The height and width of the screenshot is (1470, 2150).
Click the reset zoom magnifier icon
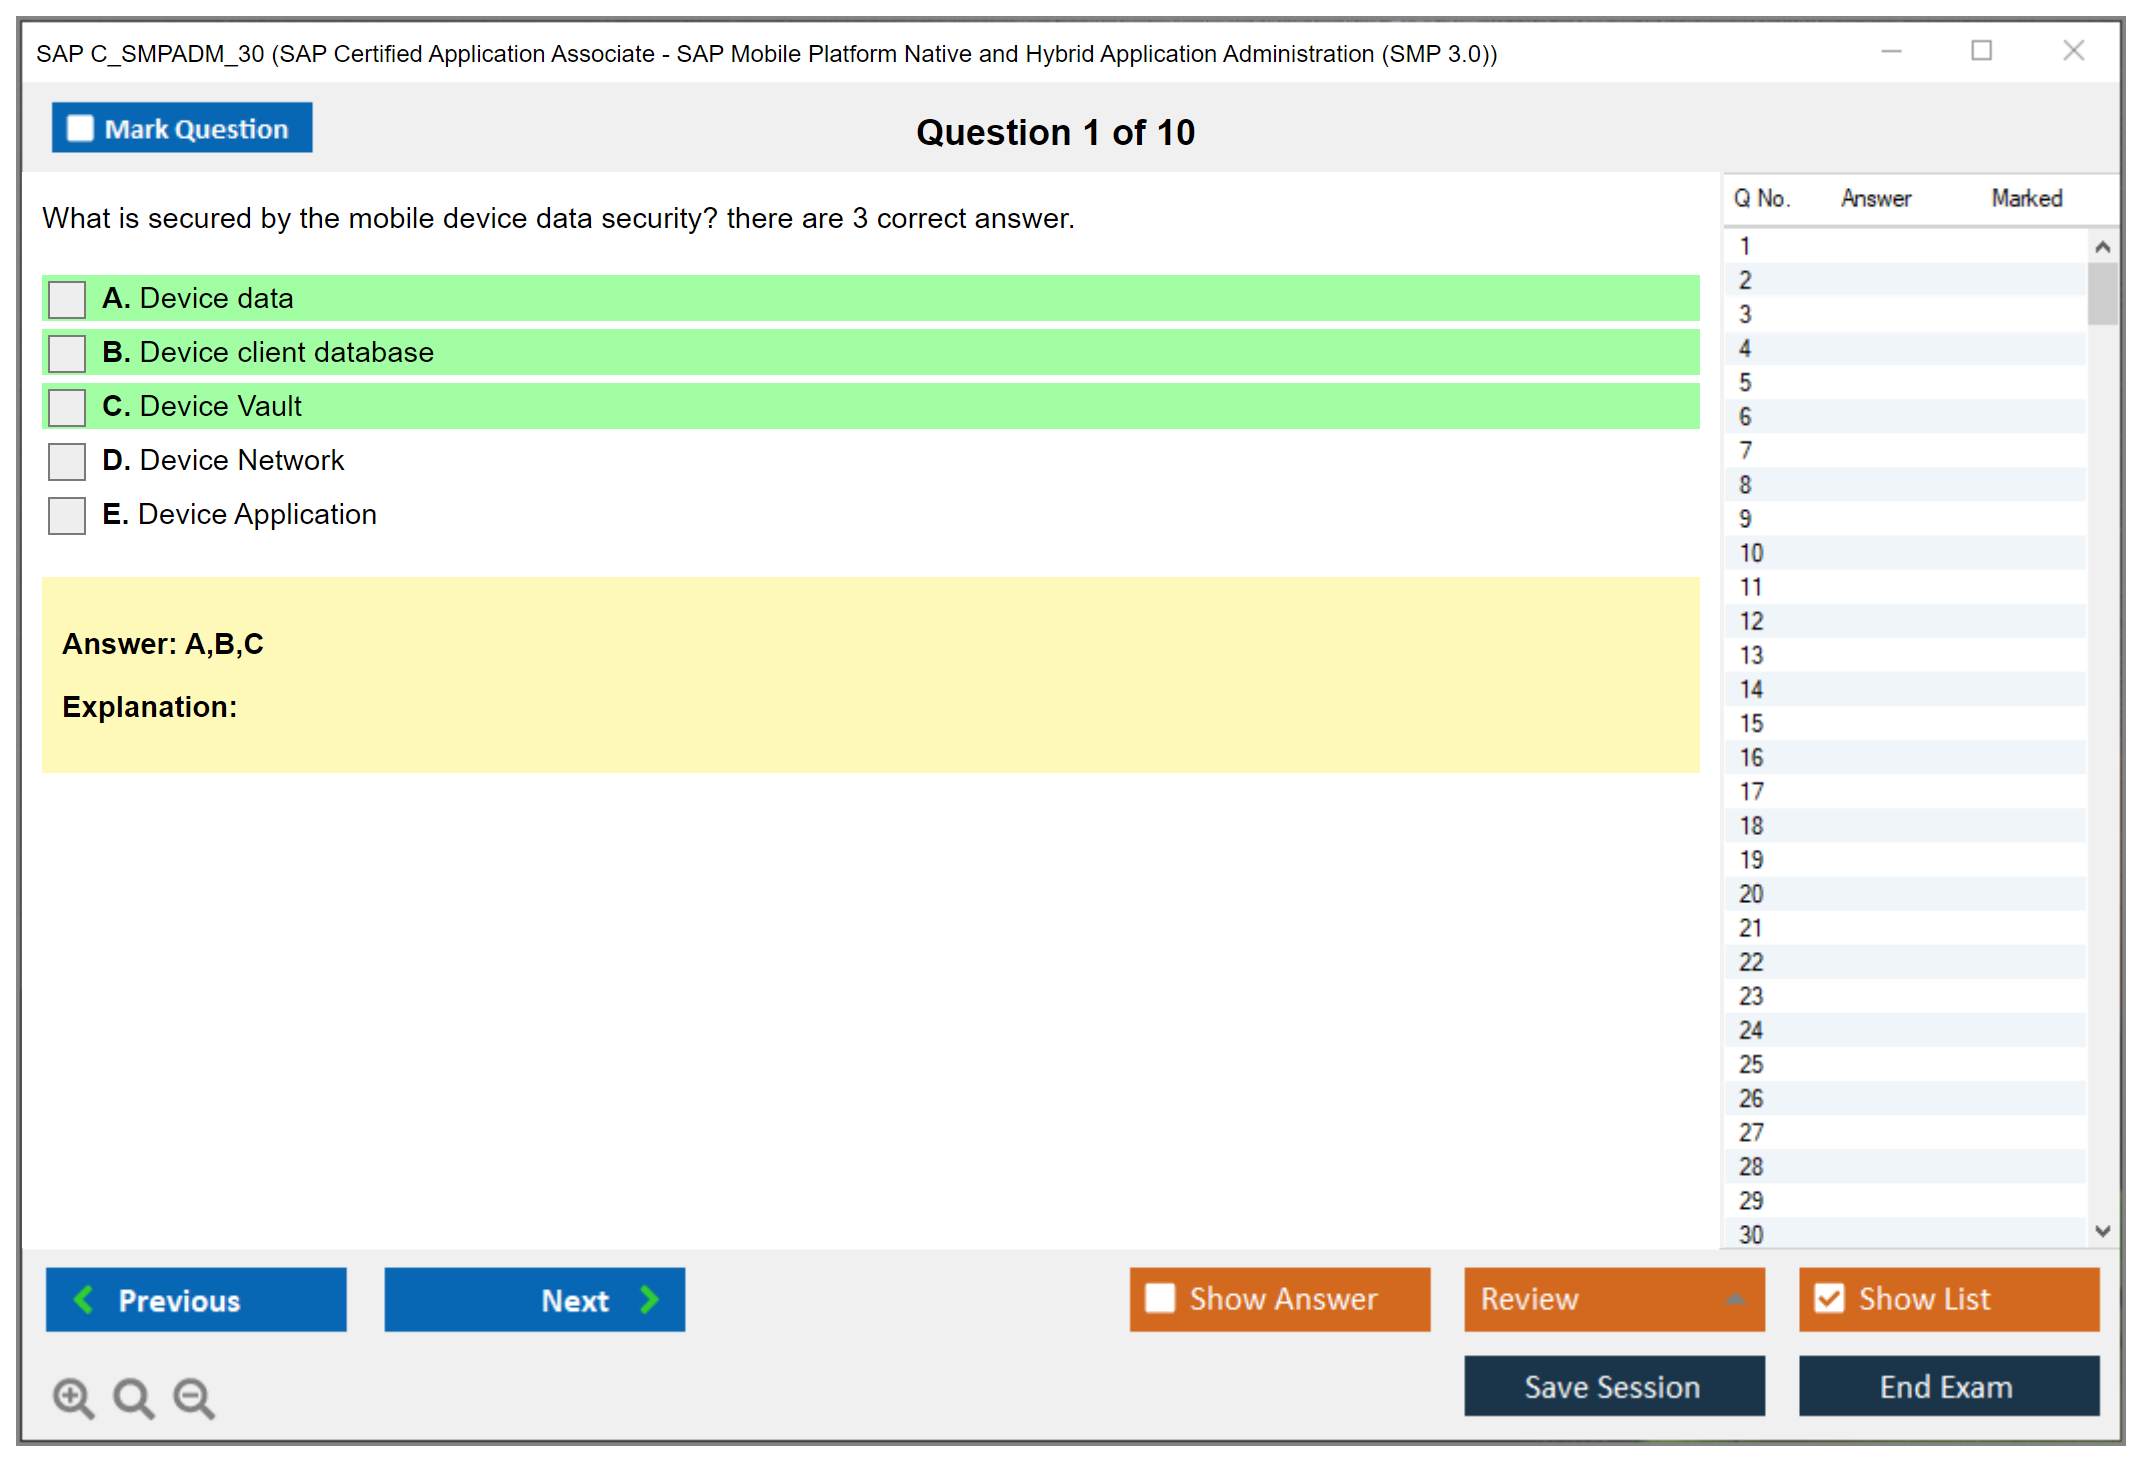pyautogui.click(x=133, y=1397)
